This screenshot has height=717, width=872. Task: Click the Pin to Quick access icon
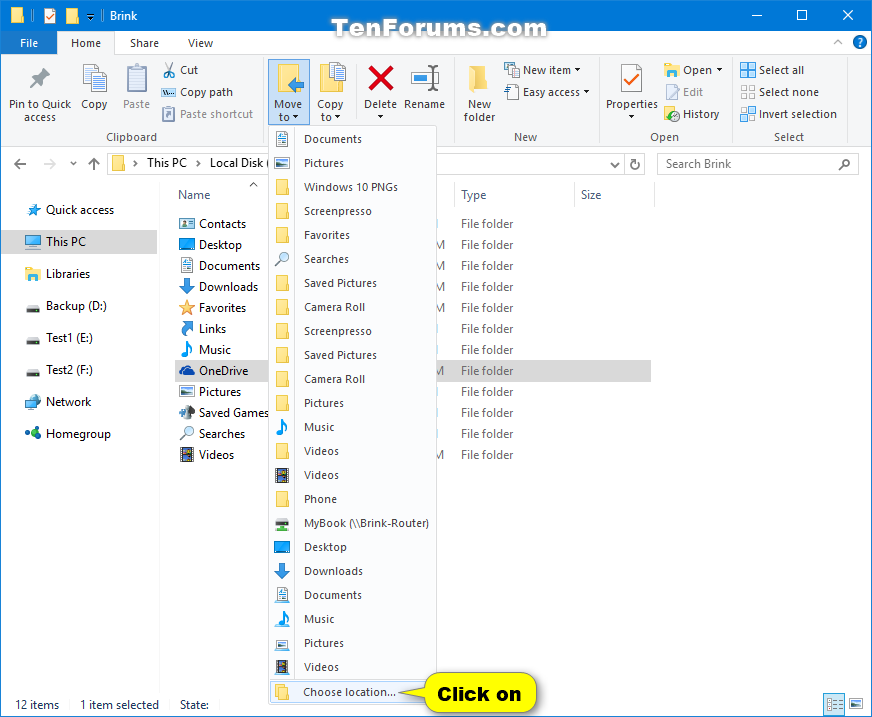39,79
